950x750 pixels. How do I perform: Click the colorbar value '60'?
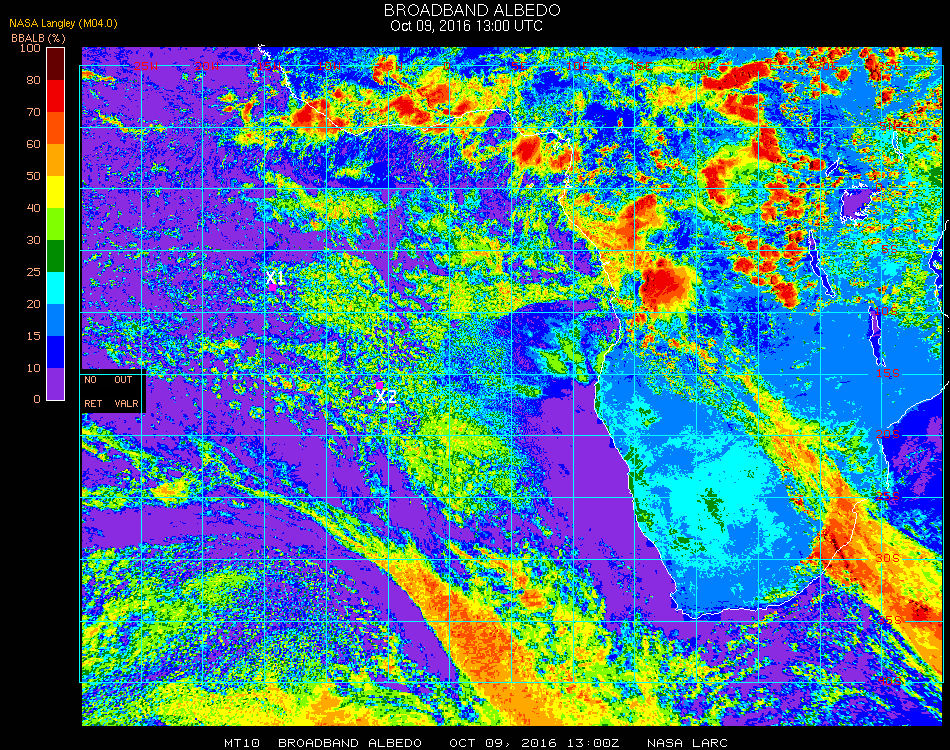tap(33, 144)
